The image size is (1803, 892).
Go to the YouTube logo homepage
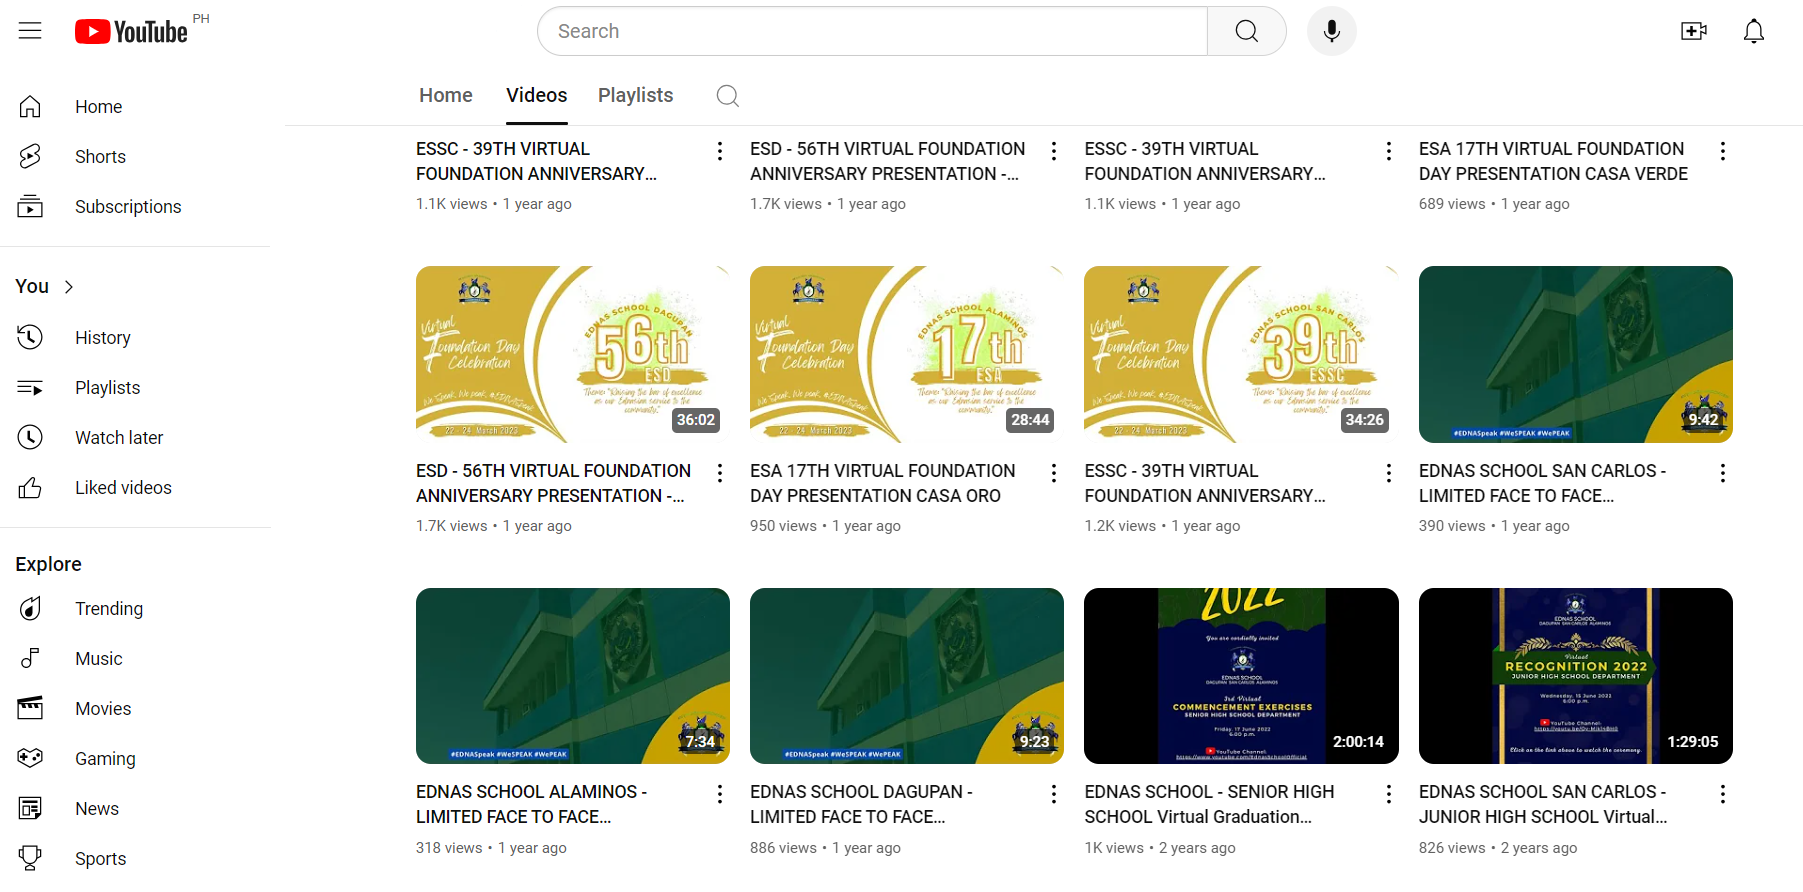tap(131, 32)
